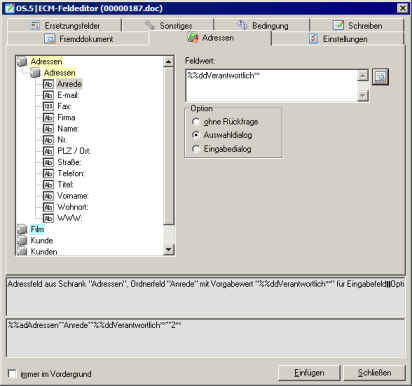Image resolution: width=412 pixels, height=386 pixels.
Task: Select the Anrede tree entry
Action: 69,84
